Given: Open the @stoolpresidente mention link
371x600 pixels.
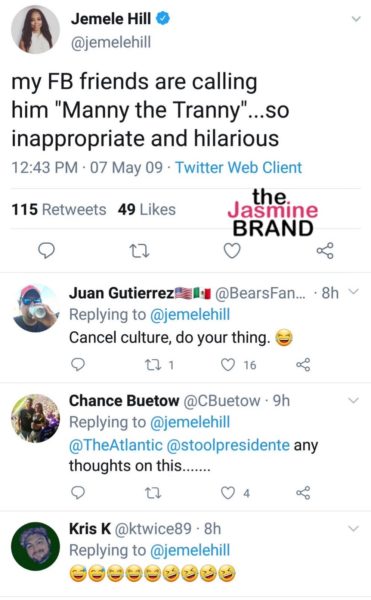Looking at the screenshot, I should [x=228, y=445].
